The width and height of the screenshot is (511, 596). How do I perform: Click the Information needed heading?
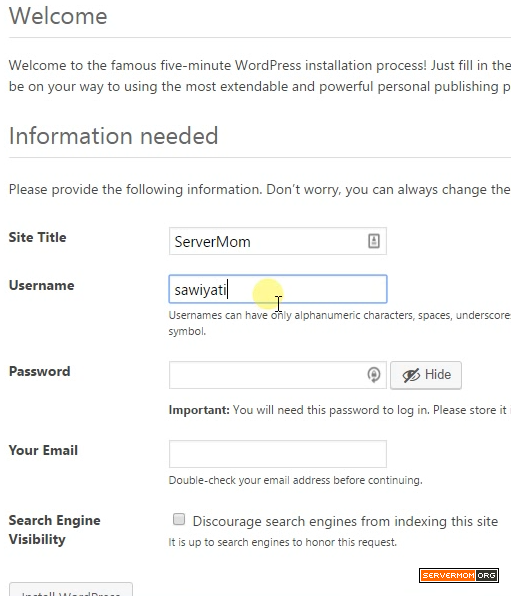point(113,136)
